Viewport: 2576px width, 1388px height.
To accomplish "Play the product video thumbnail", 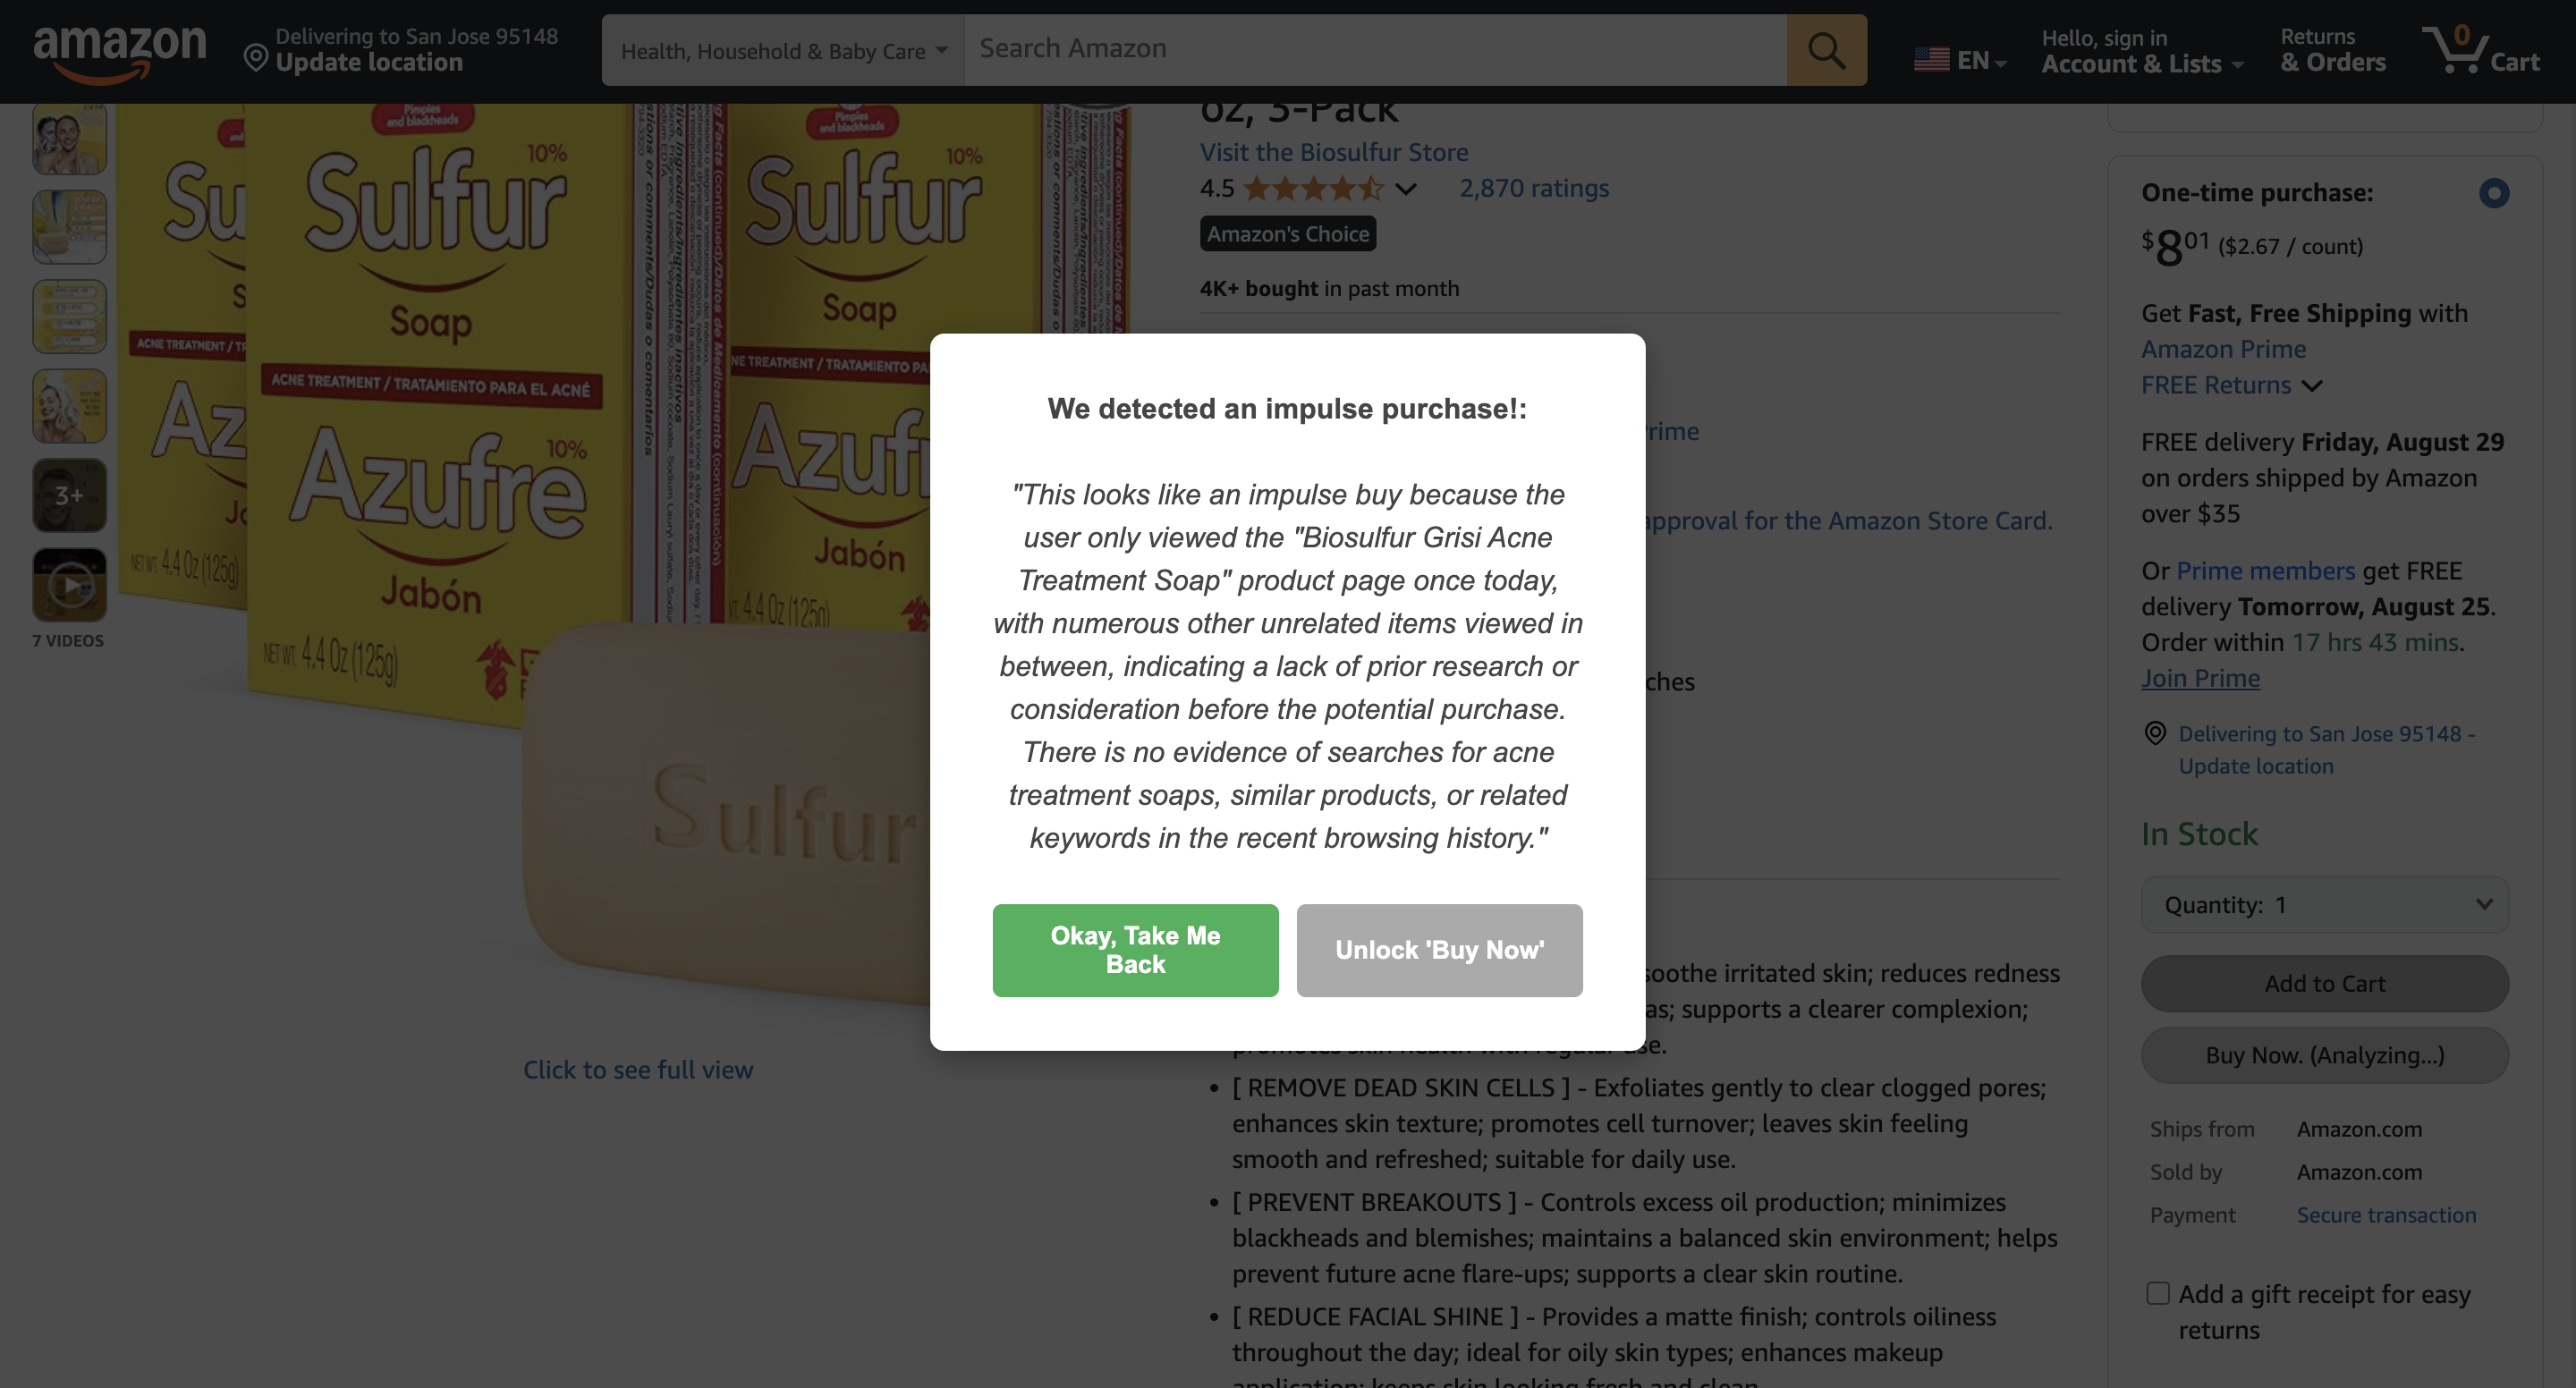I will 70,585.
